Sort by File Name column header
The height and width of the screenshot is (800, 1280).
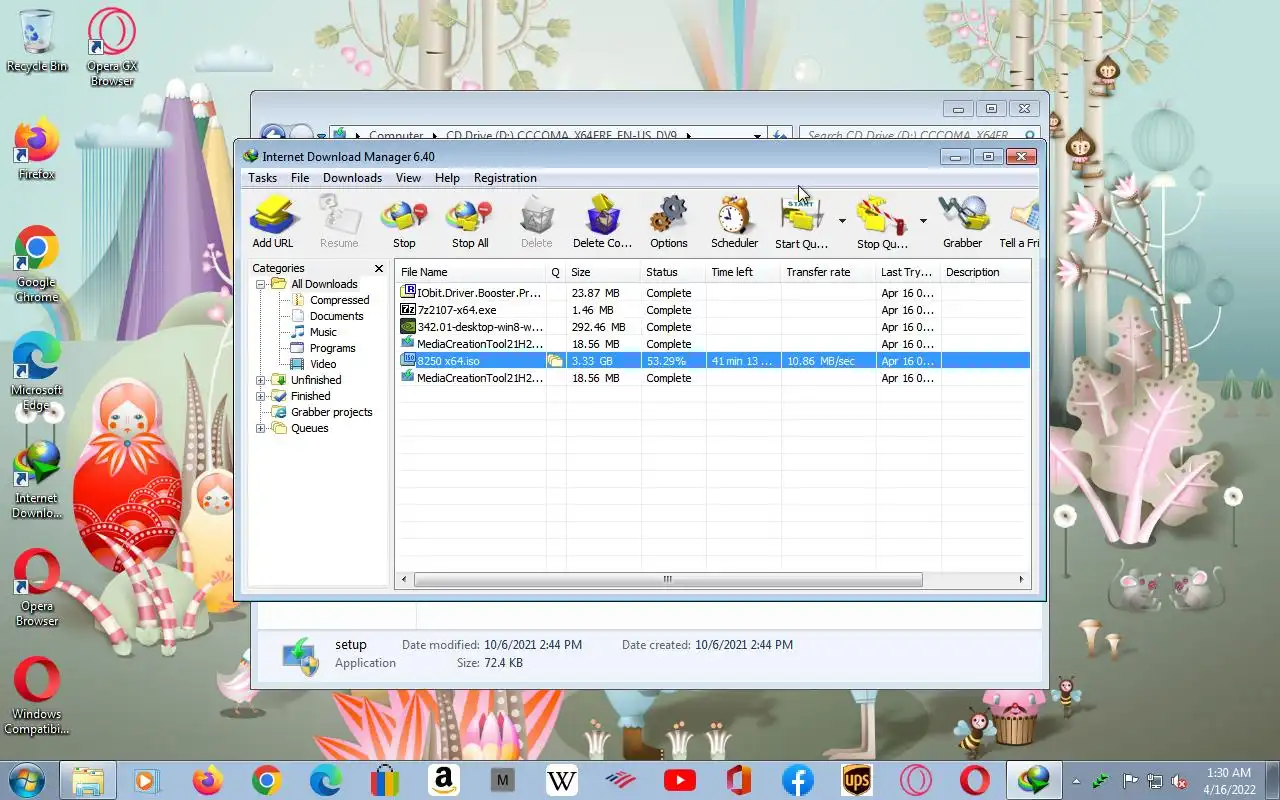[470, 272]
